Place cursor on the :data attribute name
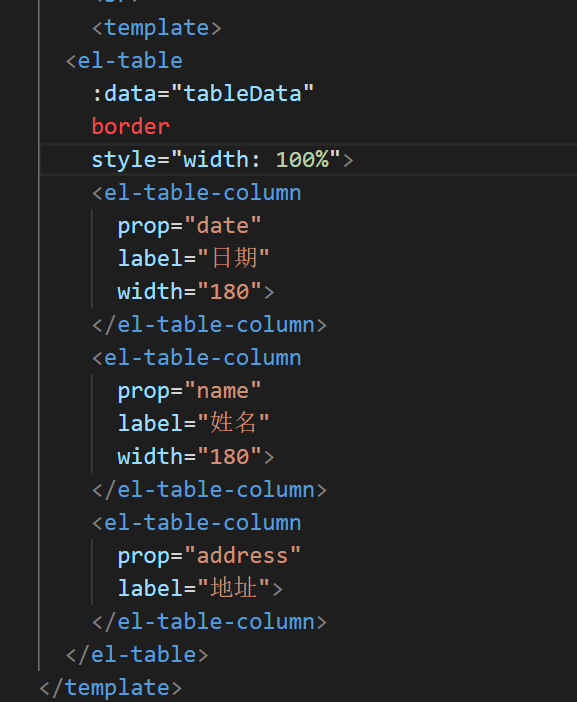This screenshot has height=702, width=577. coord(124,94)
